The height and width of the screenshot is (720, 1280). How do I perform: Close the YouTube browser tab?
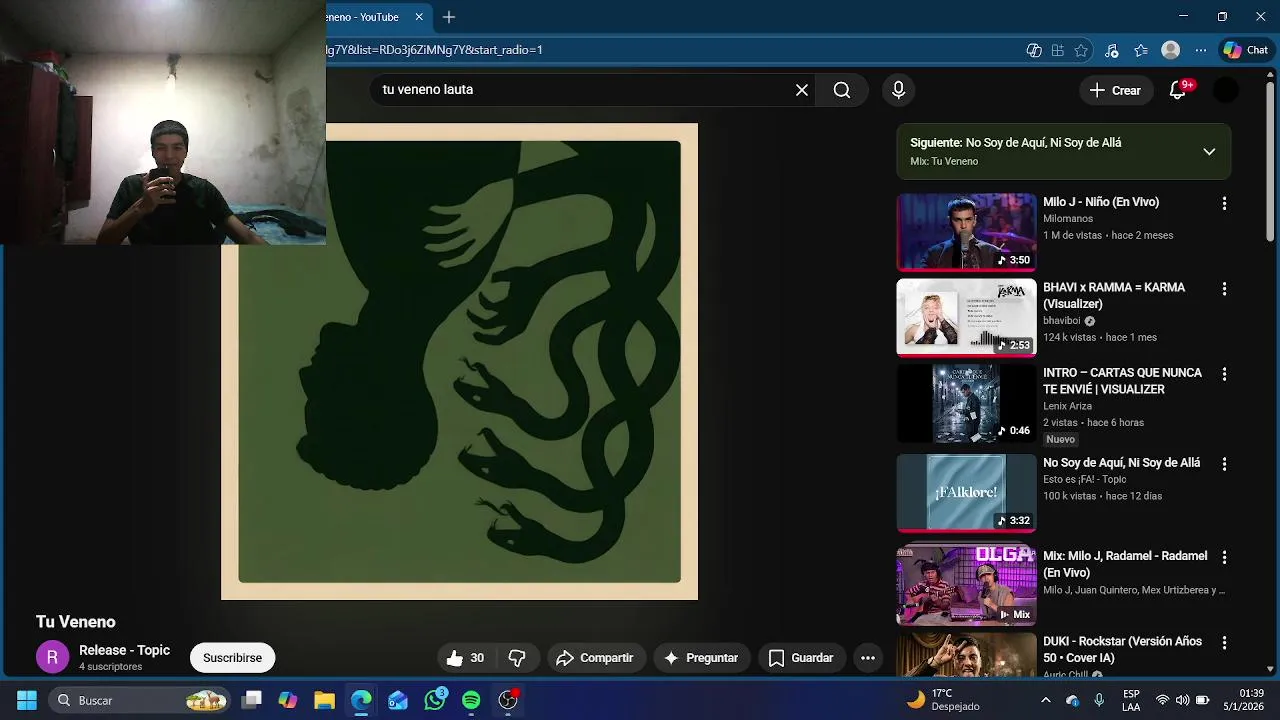(419, 17)
